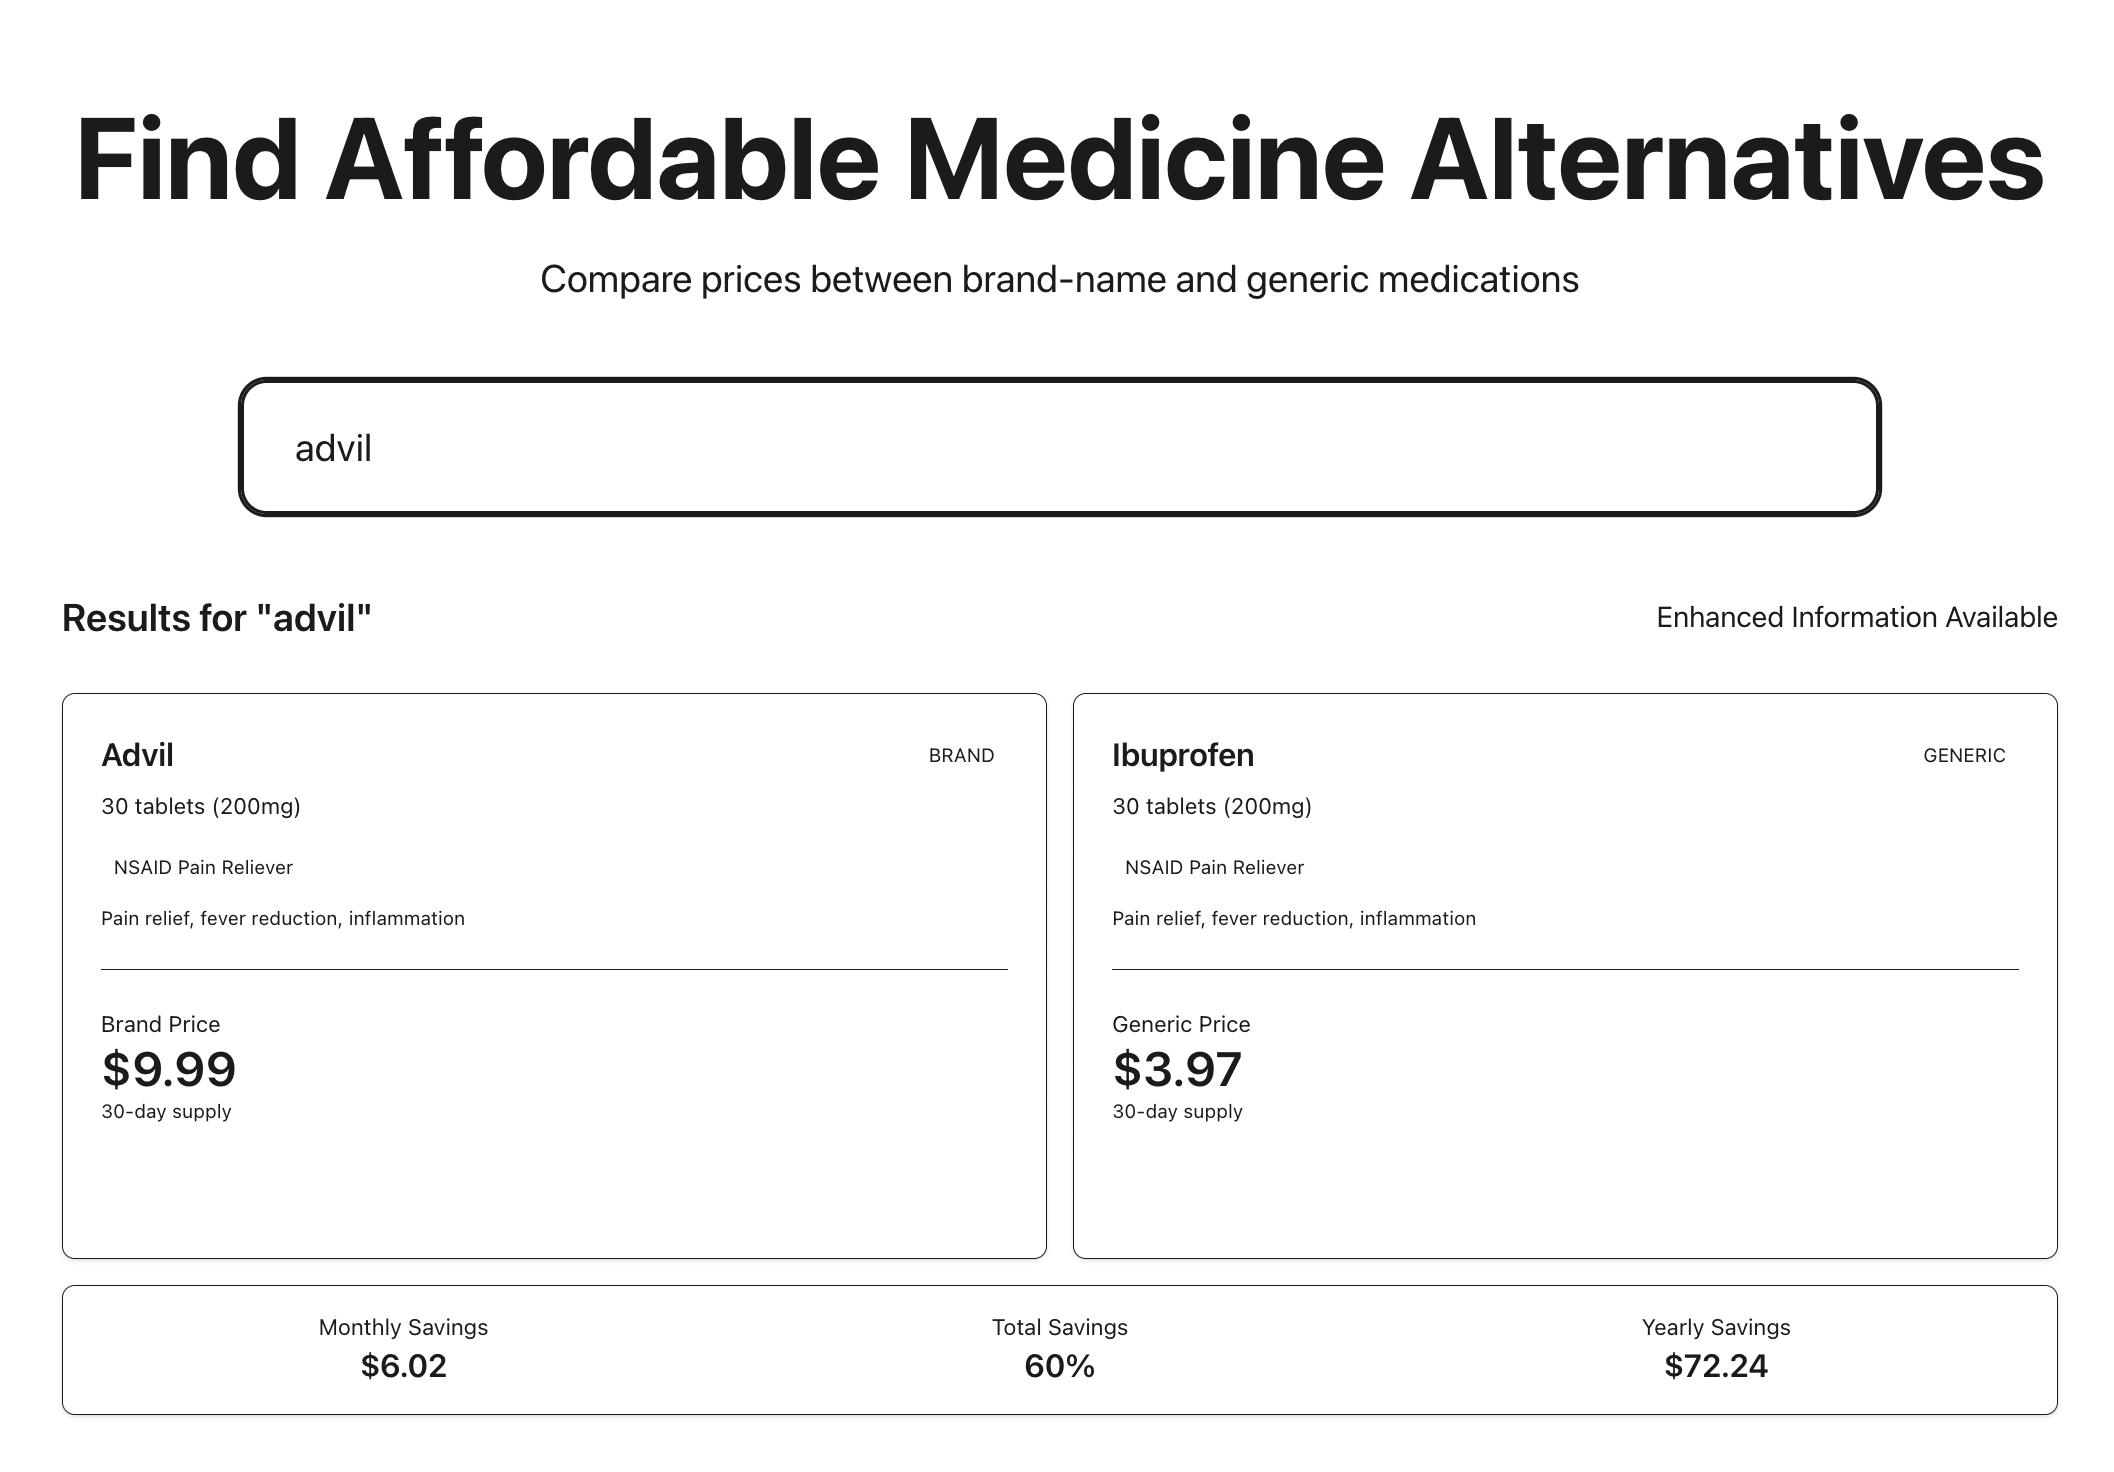Screen dimensions: 2114x1472
Task: Click the "Compare prices" subtitle text
Action: click(1059, 279)
